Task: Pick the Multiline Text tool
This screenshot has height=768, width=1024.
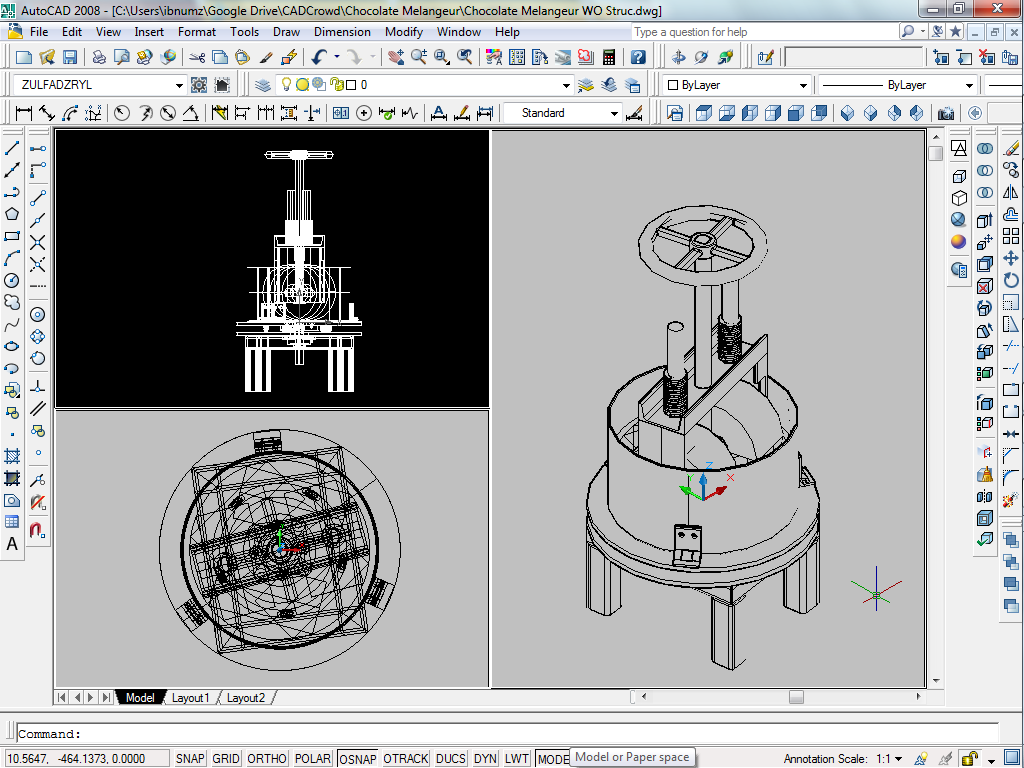Action: (x=13, y=544)
